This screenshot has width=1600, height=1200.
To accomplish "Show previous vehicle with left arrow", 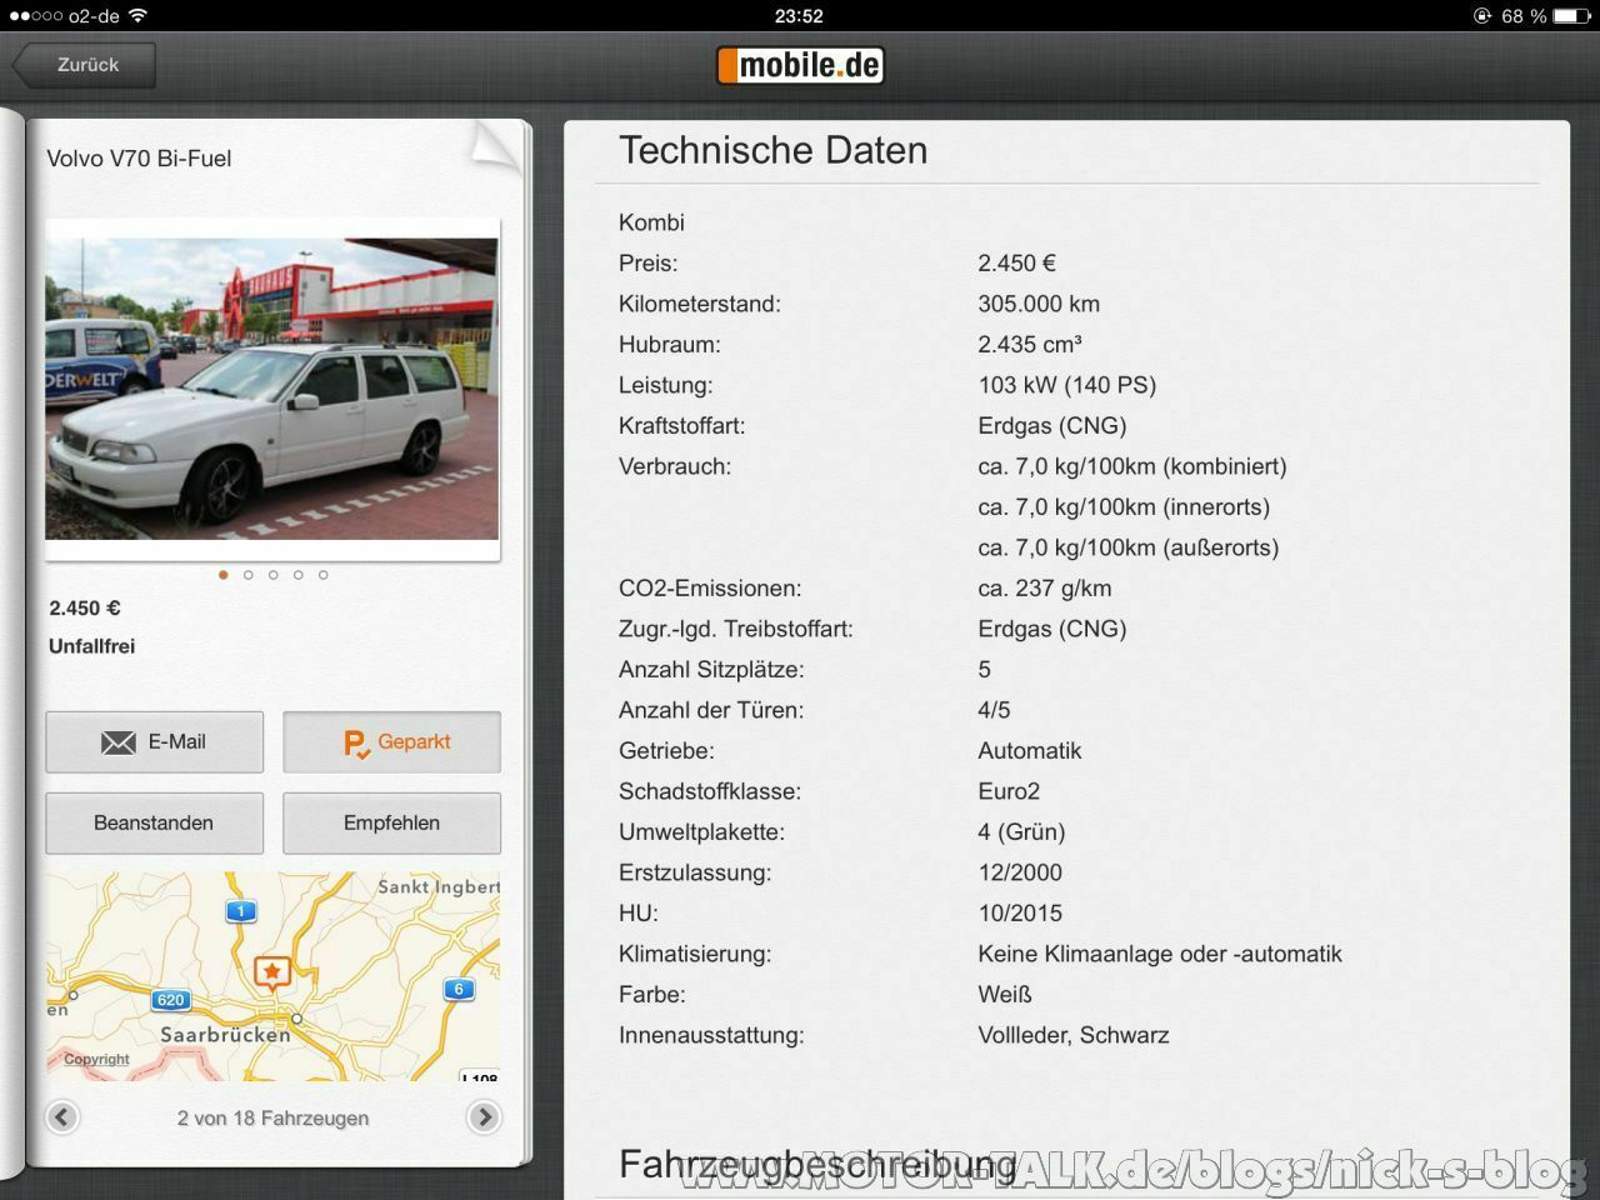I will point(62,1117).
